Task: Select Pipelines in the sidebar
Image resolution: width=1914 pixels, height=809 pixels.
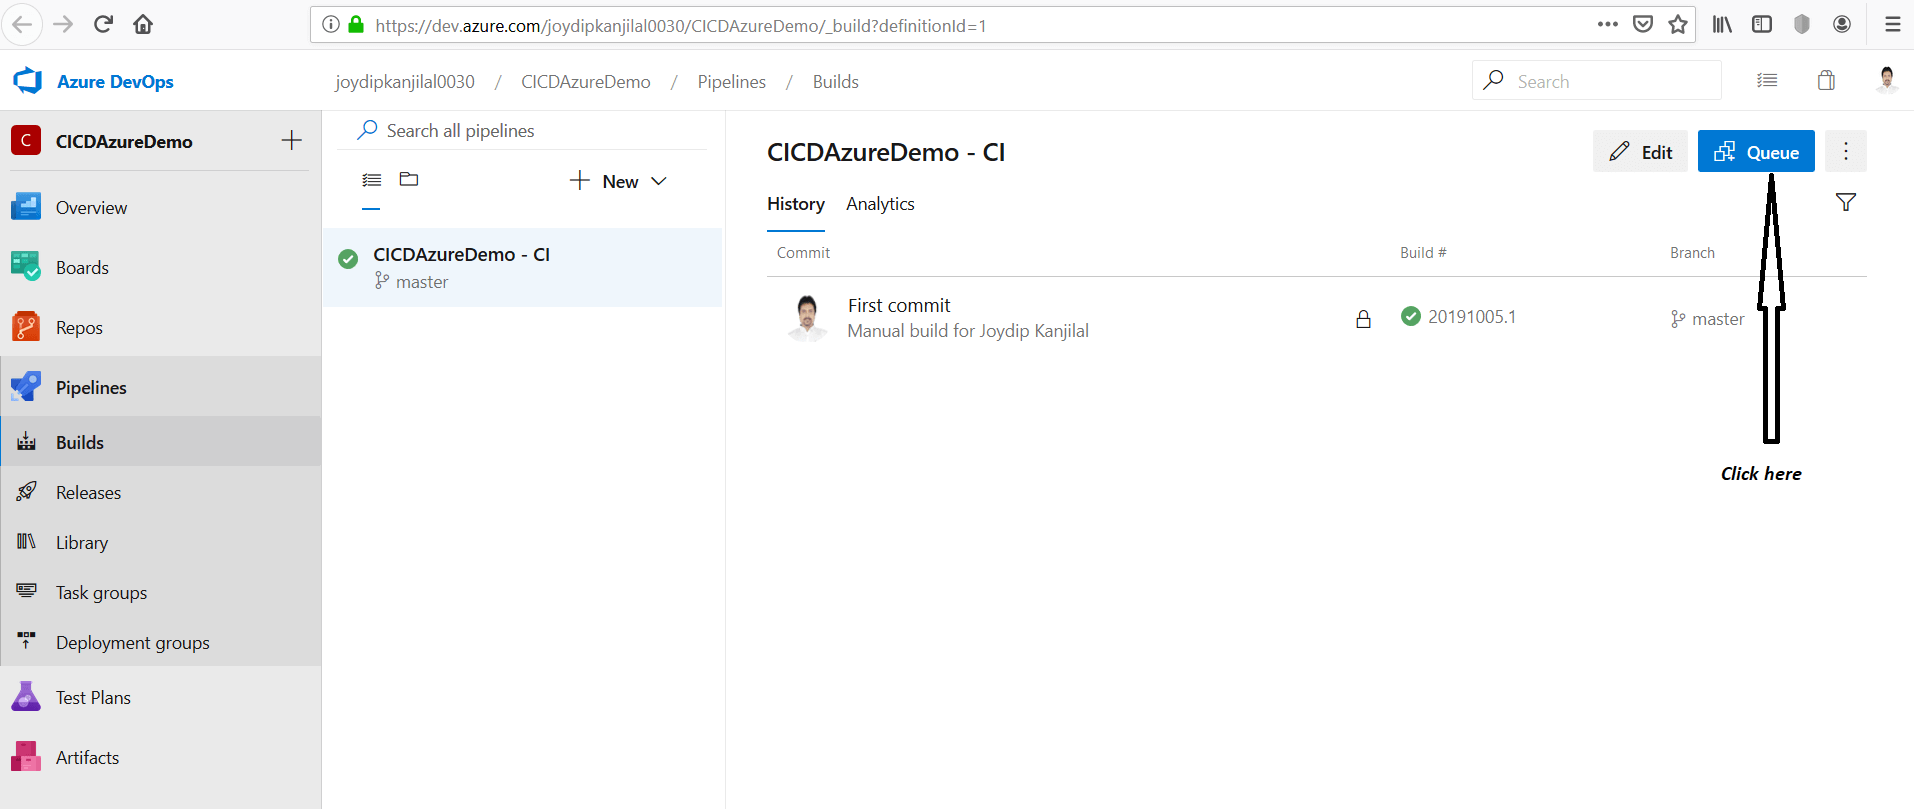Action: (160, 387)
